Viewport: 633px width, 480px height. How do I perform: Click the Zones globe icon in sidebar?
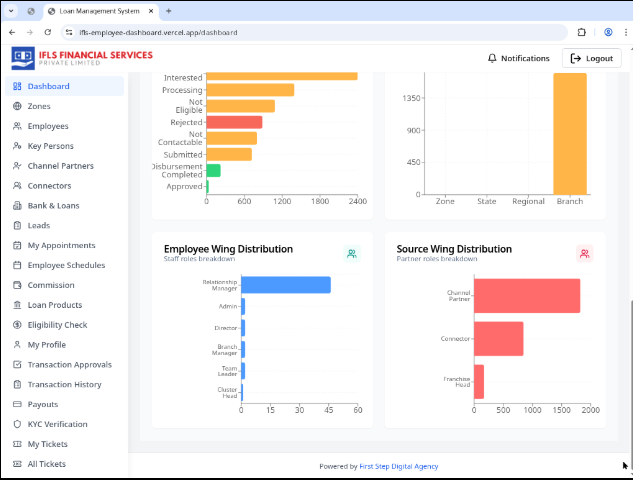pyautogui.click(x=17, y=106)
